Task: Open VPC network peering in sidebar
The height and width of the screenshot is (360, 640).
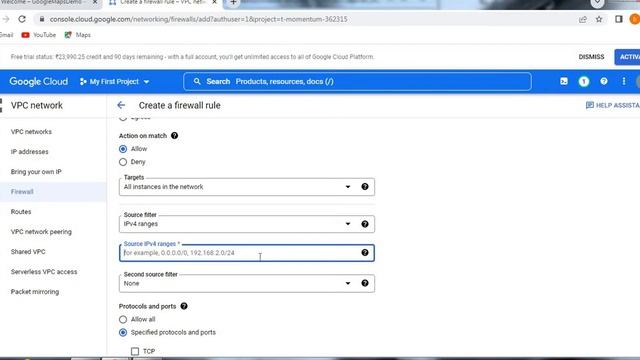Action: click(x=41, y=232)
